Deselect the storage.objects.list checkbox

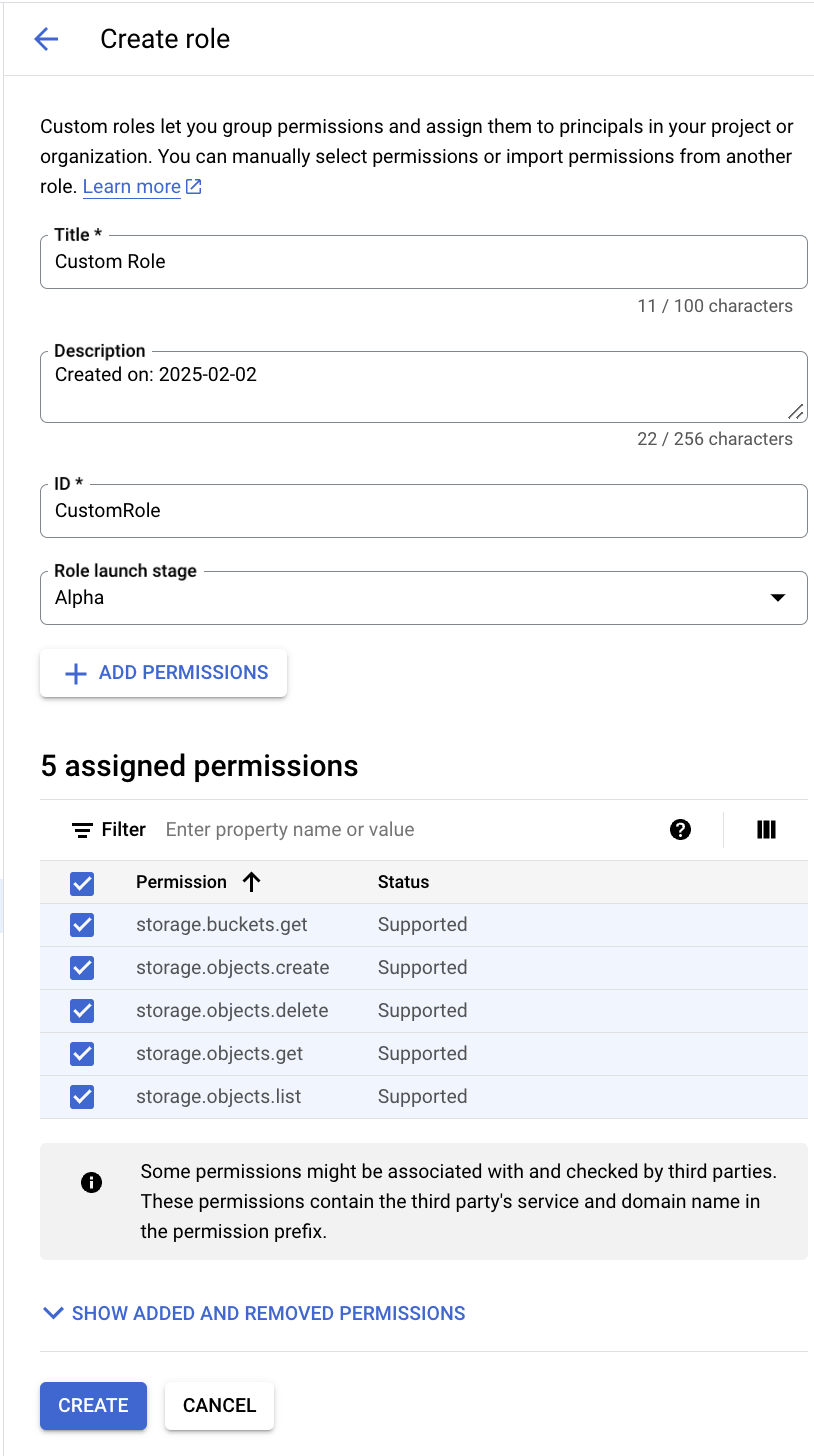(82, 1097)
